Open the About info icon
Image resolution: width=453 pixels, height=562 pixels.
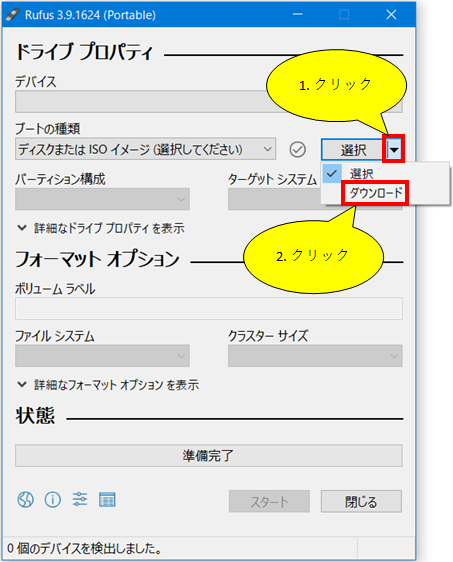pos(53,499)
